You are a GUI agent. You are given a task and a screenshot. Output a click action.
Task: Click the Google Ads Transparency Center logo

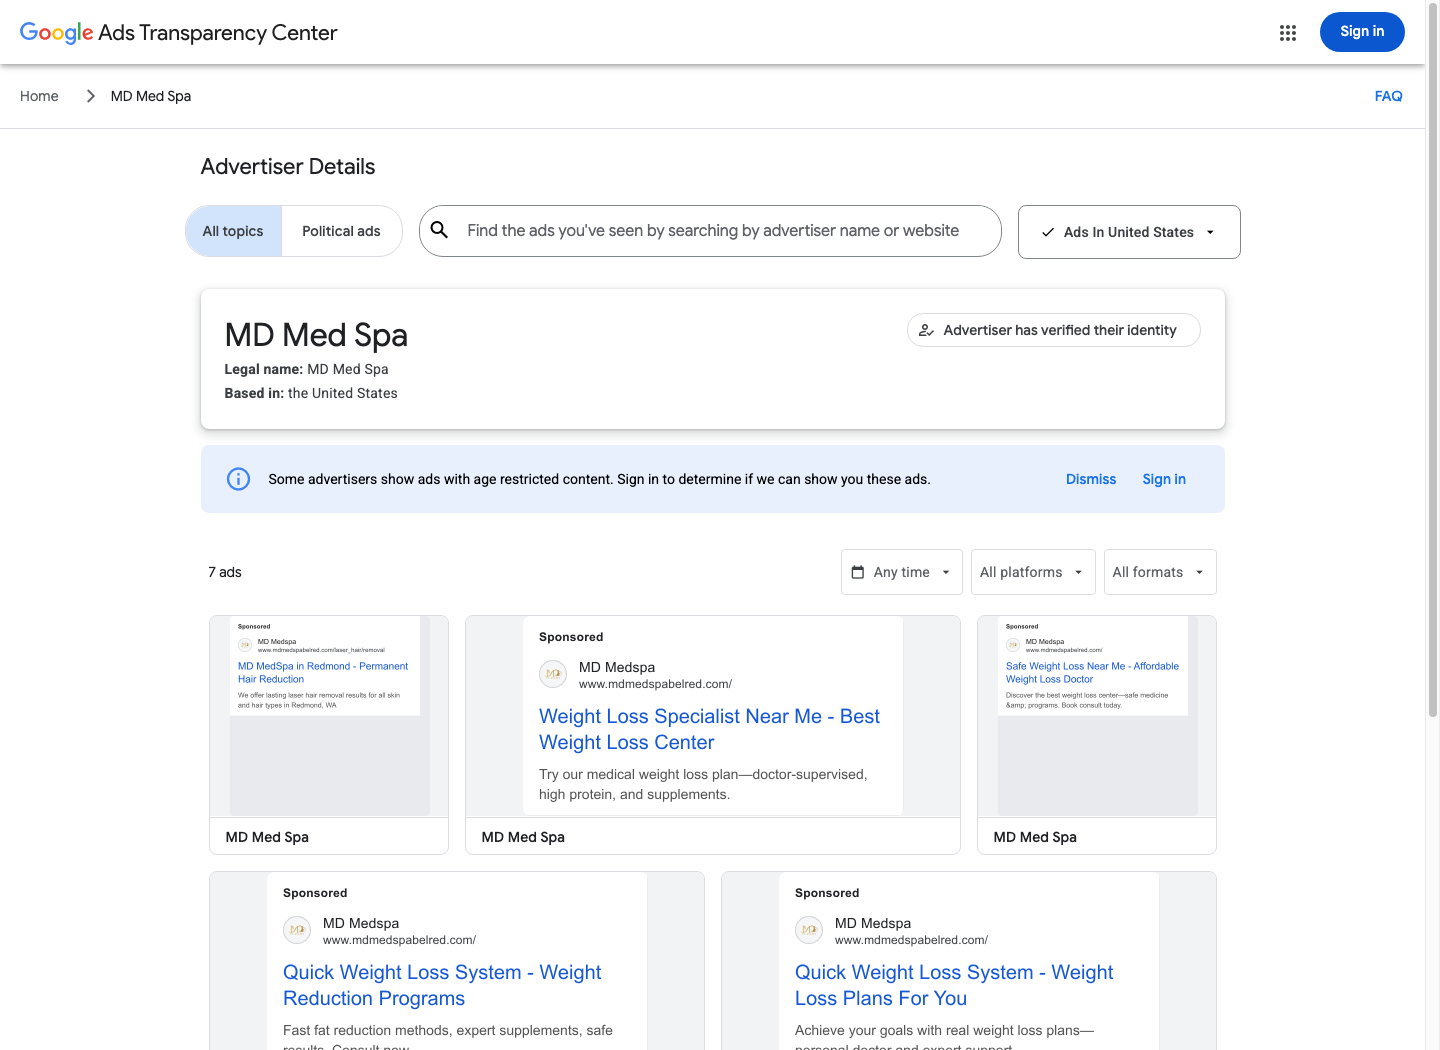pyautogui.click(x=179, y=33)
